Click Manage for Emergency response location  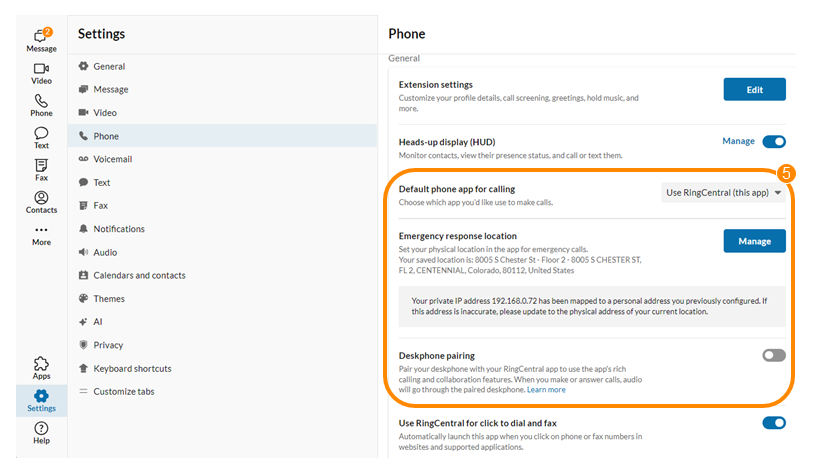point(754,241)
